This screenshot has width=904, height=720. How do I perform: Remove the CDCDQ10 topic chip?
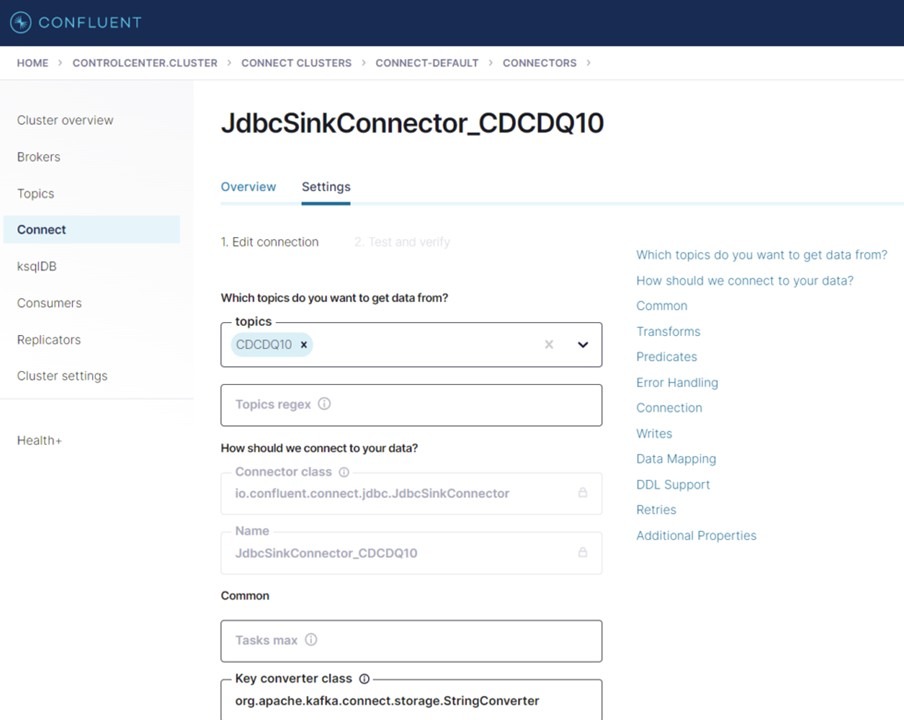tap(303, 344)
